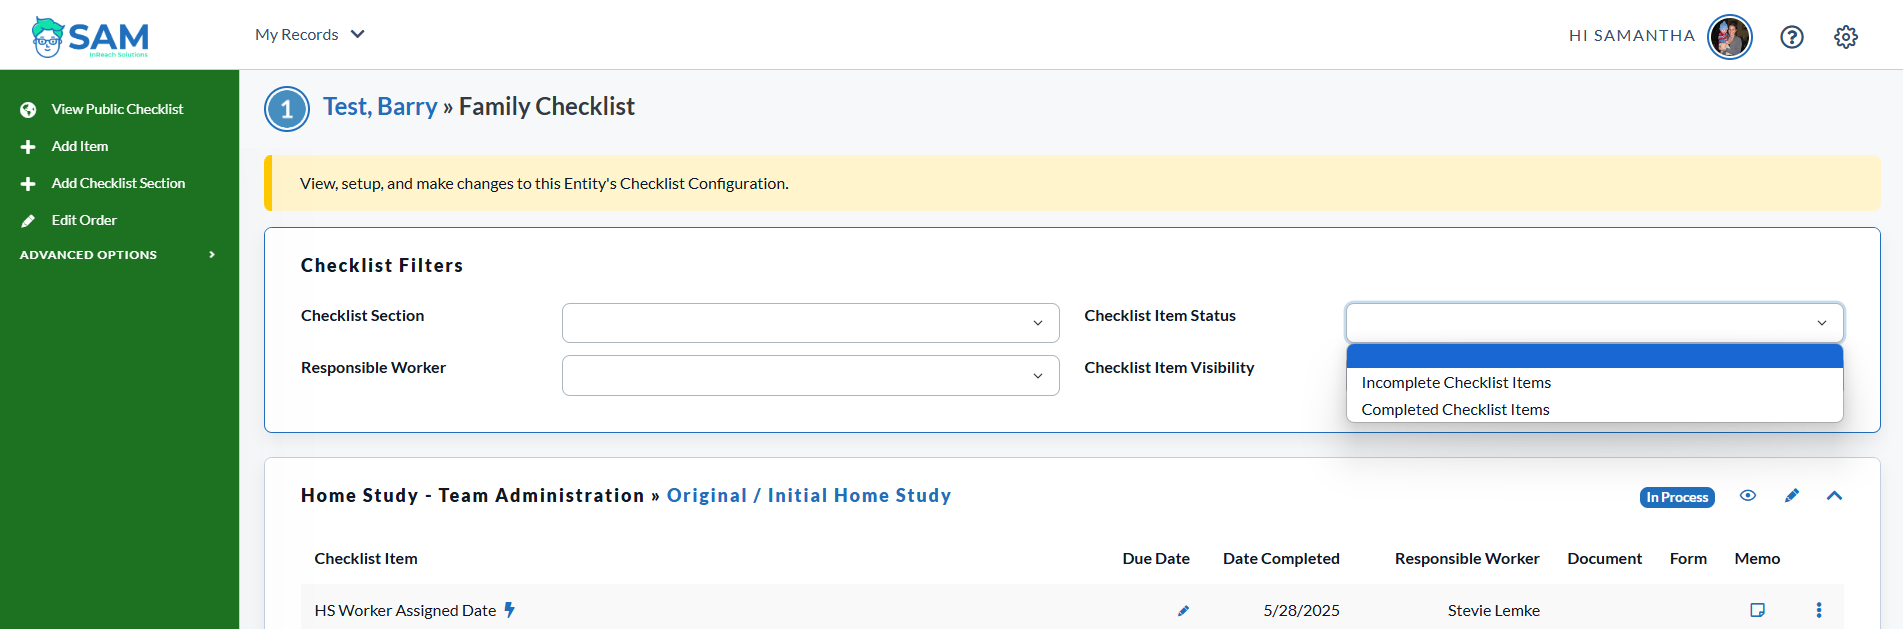Image resolution: width=1903 pixels, height=629 pixels.
Task: Open the Original / Initial Home Study link
Action: (808, 496)
